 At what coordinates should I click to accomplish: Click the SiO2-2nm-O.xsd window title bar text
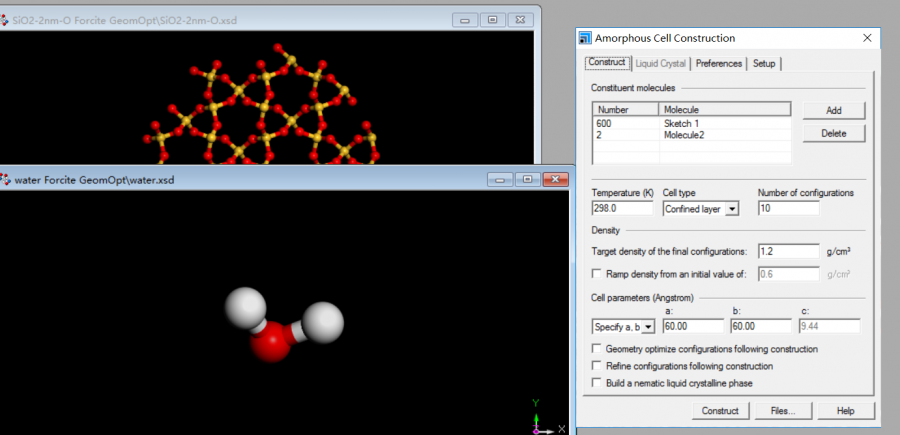pyautogui.click(x=125, y=21)
